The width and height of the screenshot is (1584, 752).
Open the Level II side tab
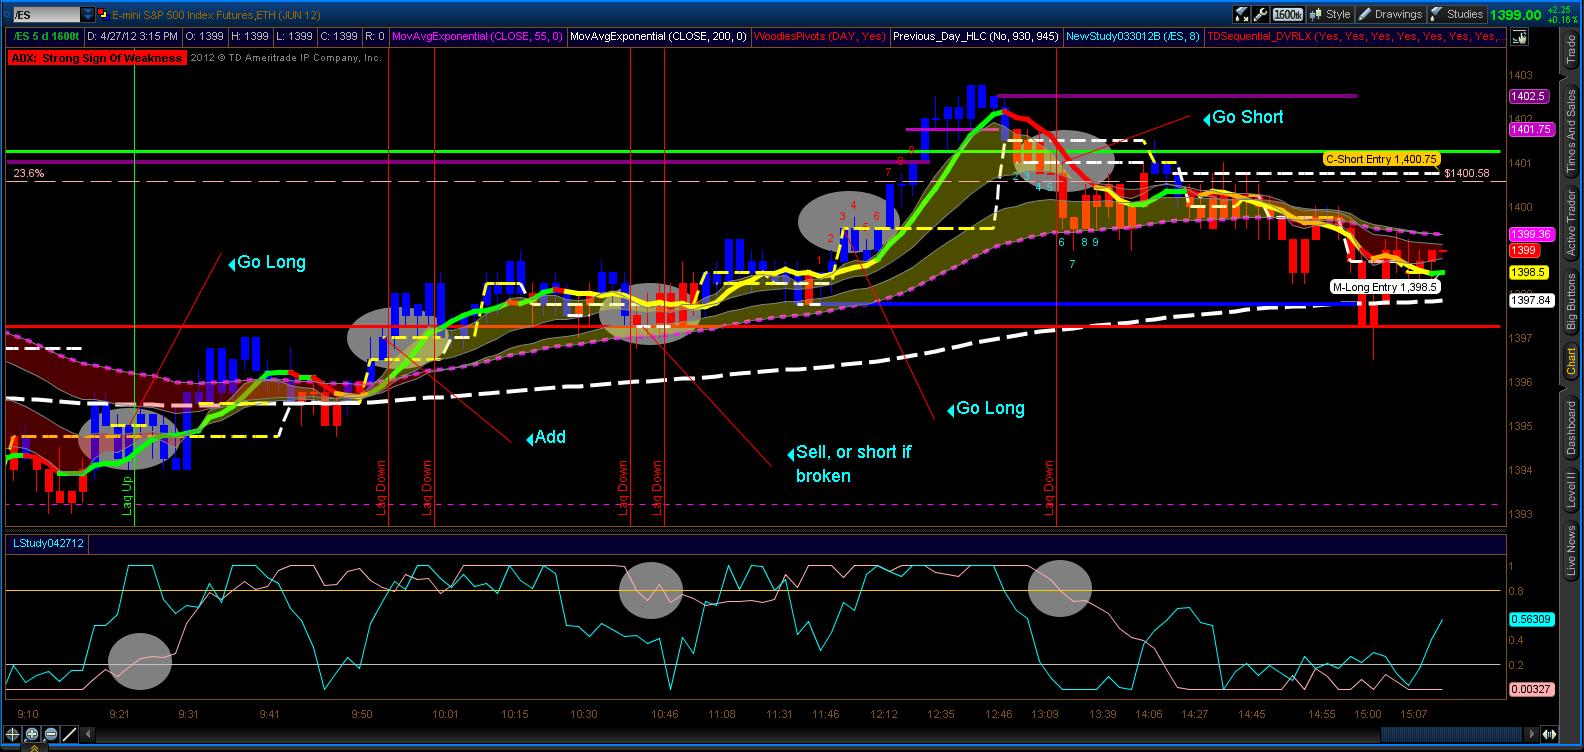pyautogui.click(x=1571, y=492)
